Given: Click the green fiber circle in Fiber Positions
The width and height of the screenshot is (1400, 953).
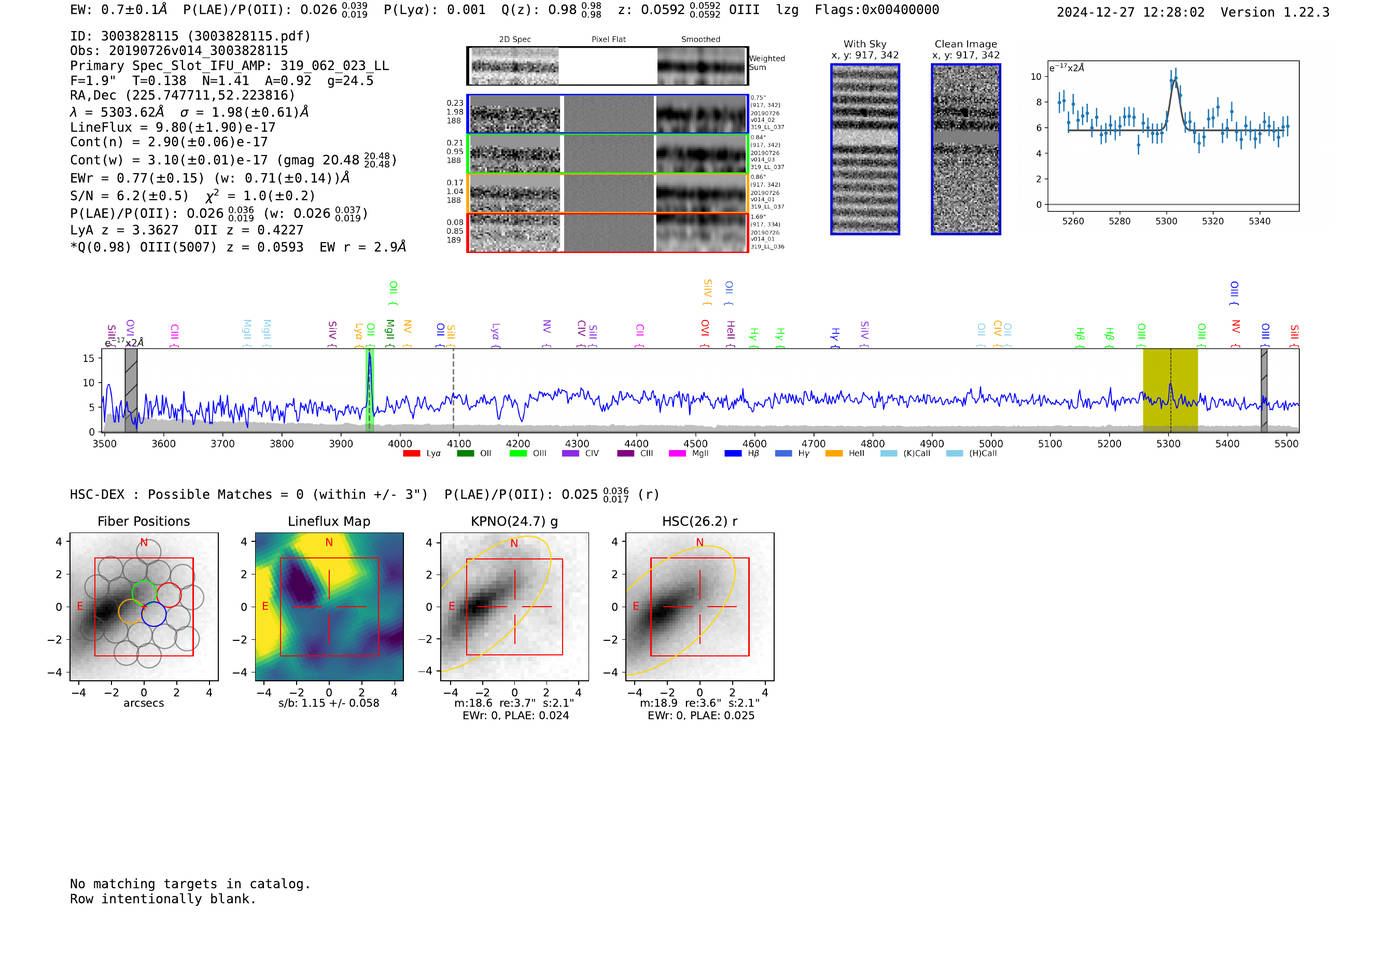Looking at the screenshot, I should pyautogui.click(x=144, y=592).
